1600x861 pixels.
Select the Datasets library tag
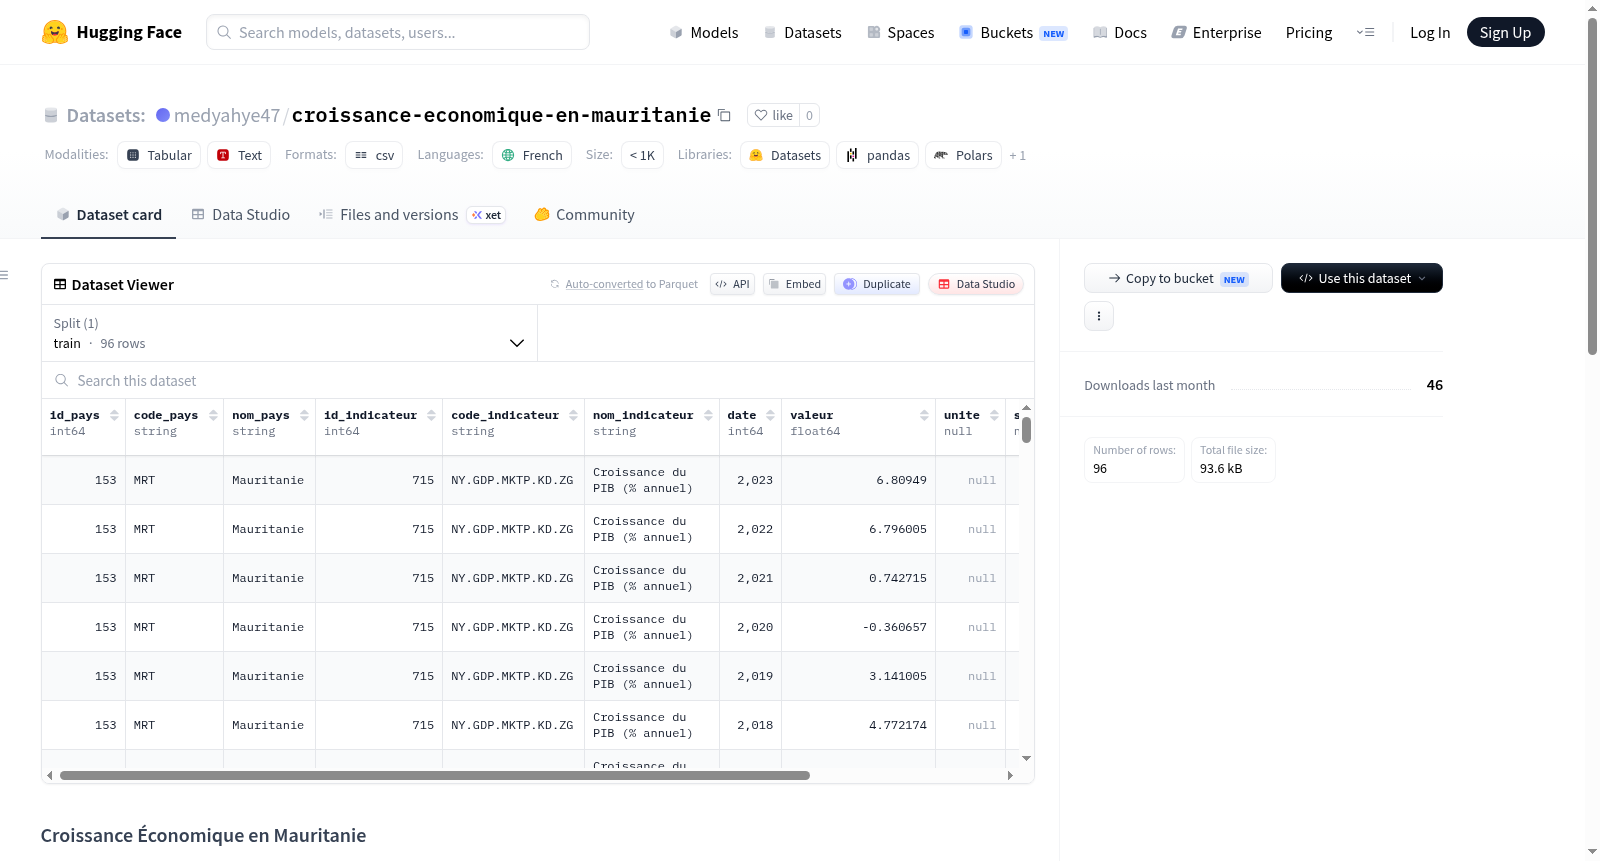(x=785, y=155)
